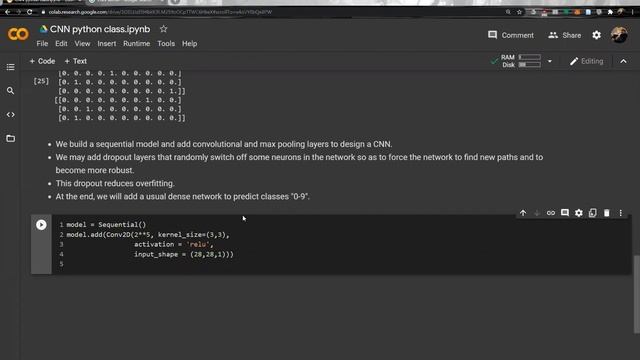The image size is (640, 360).
Task: Add a new Text cell
Action: [76, 61]
